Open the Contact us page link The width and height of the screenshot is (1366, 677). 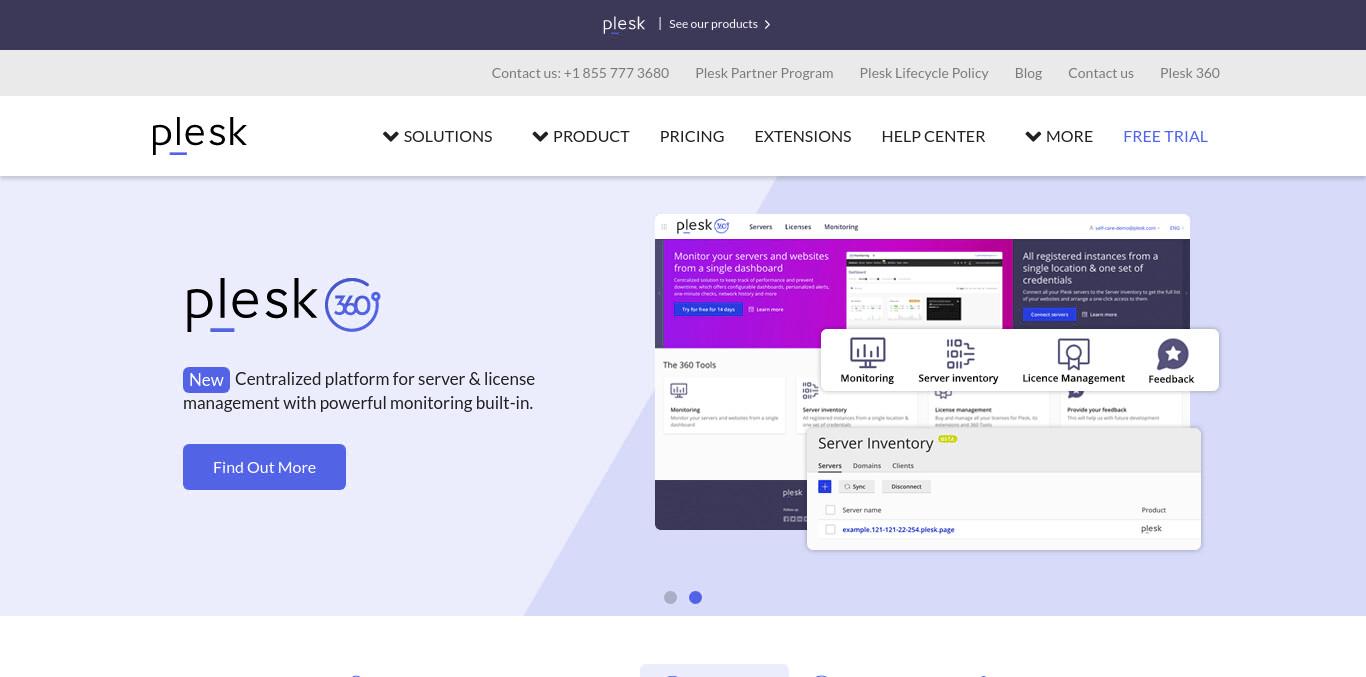(x=1101, y=73)
